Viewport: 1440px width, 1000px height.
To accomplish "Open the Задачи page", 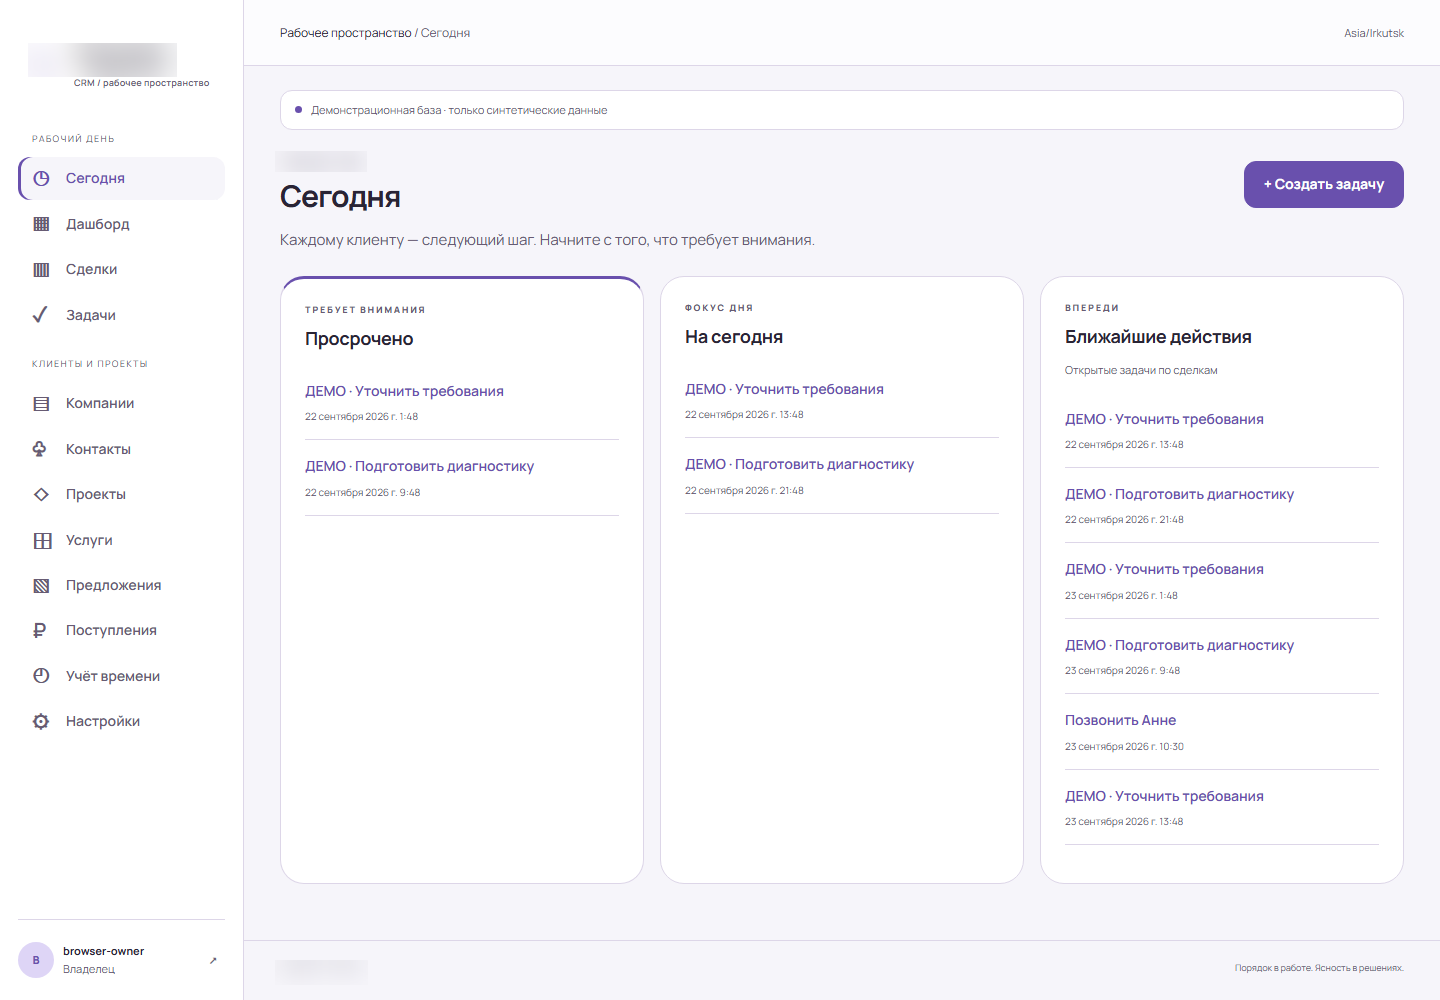I will click(x=121, y=315).
